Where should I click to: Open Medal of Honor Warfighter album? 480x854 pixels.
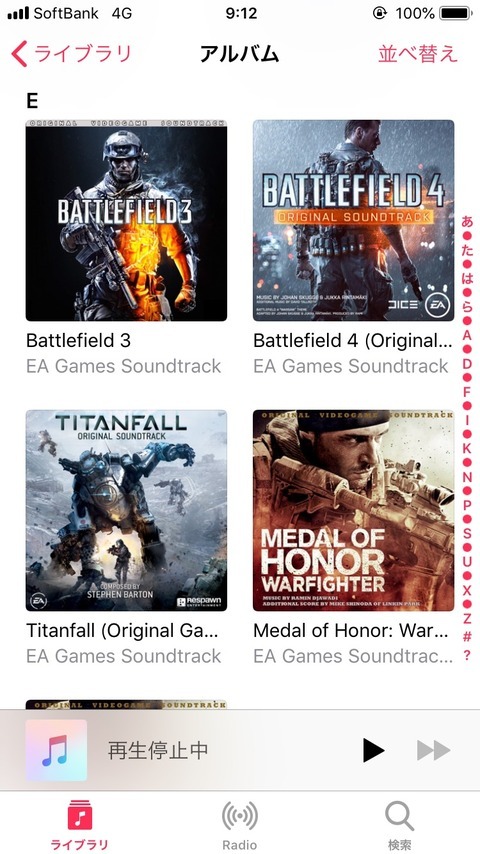click(x=354, y=510)
